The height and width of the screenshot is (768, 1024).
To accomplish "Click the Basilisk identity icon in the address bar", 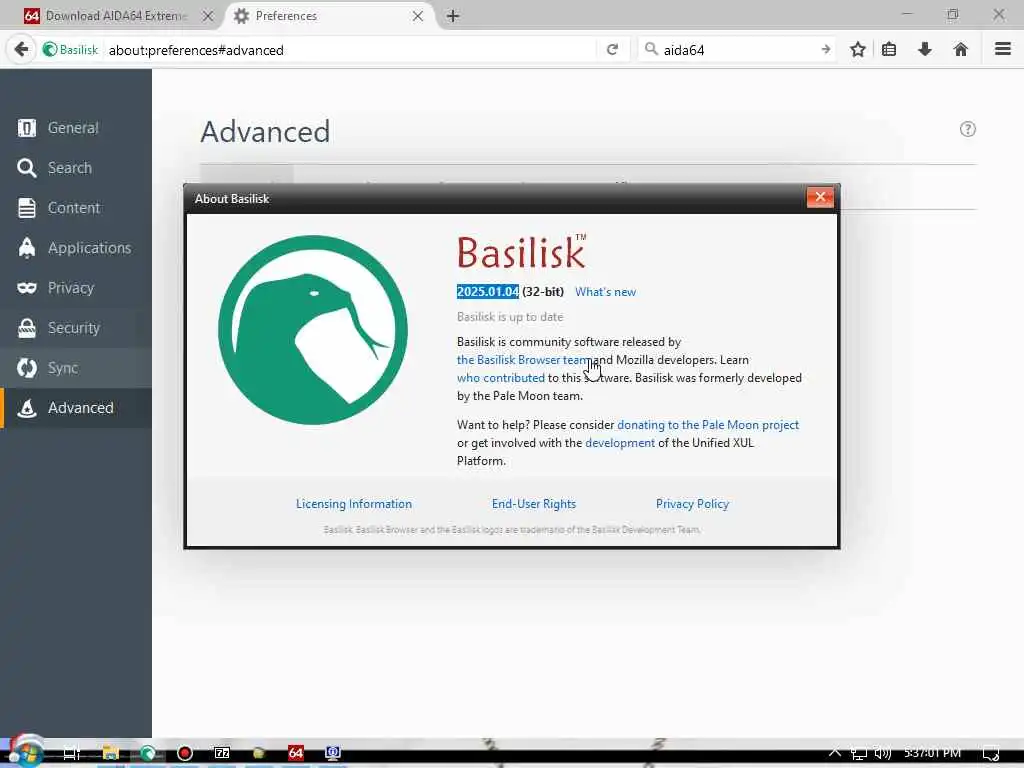I will pyautogui.click(x=70, y=50).
